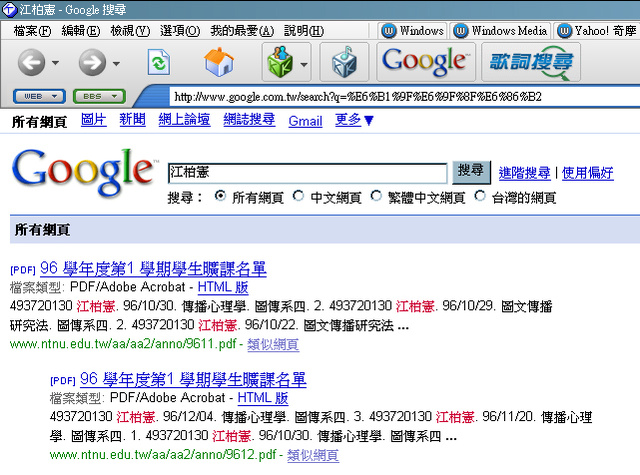Click the large Google logo image
Image resolution: width=640 pixels, height=475 pixels.
pyautogui.click(x=84, y=173)
